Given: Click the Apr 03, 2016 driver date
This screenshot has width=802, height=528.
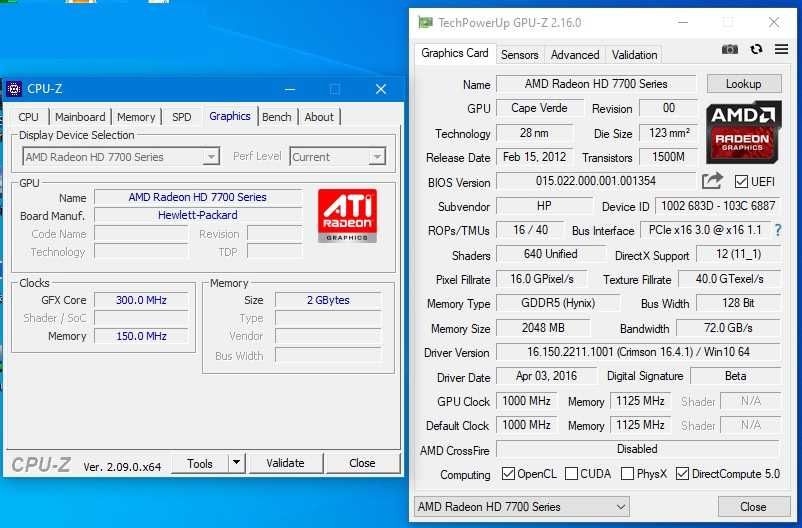Looking at the screenshot, I should (547, 376).
